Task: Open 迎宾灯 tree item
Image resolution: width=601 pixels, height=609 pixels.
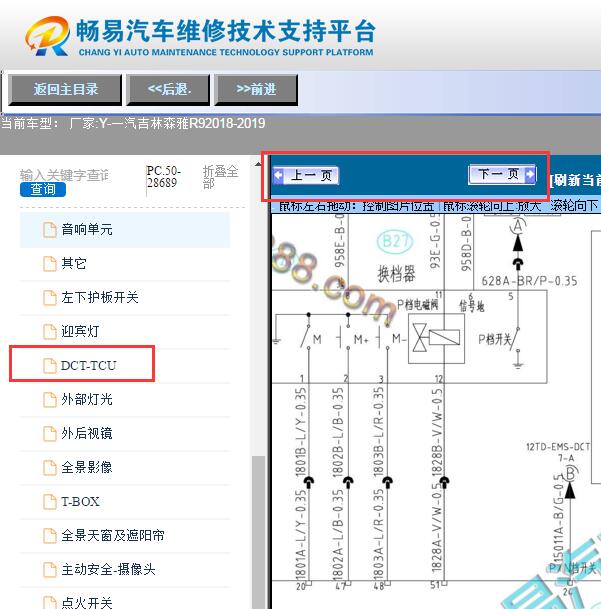Action: [x=124, y=331]
